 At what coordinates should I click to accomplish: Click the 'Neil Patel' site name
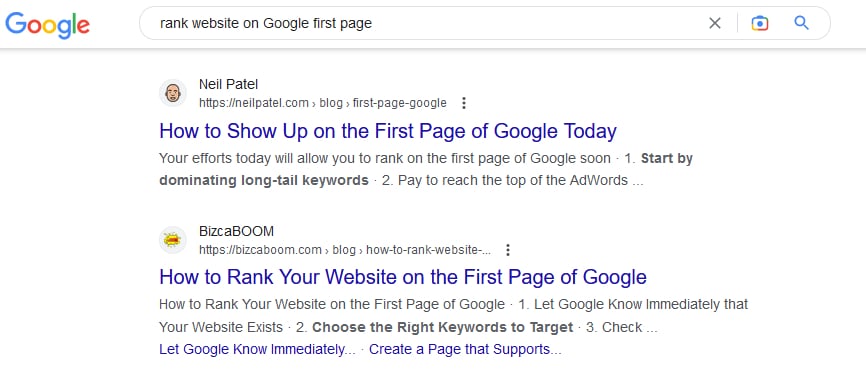[x=228, y=84]
